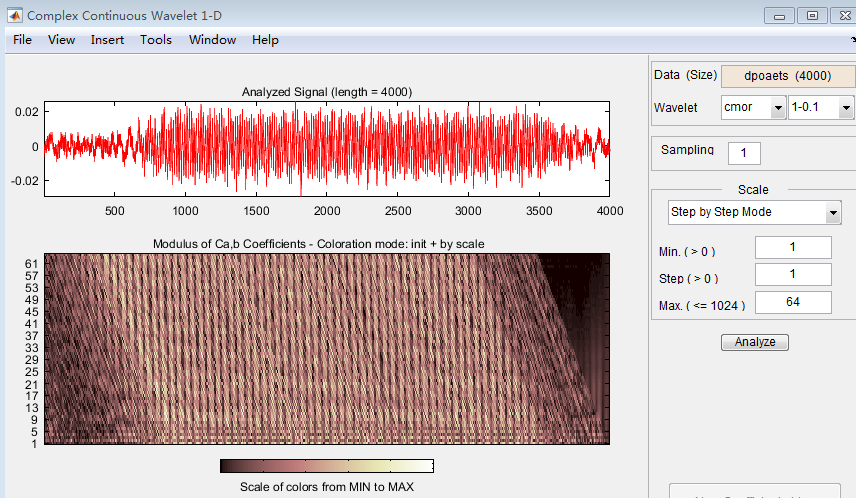Viewport: 856px width, 498px height.
Task: Open the Step by Step Mode dropdown
Action: (x=754, y=212)
